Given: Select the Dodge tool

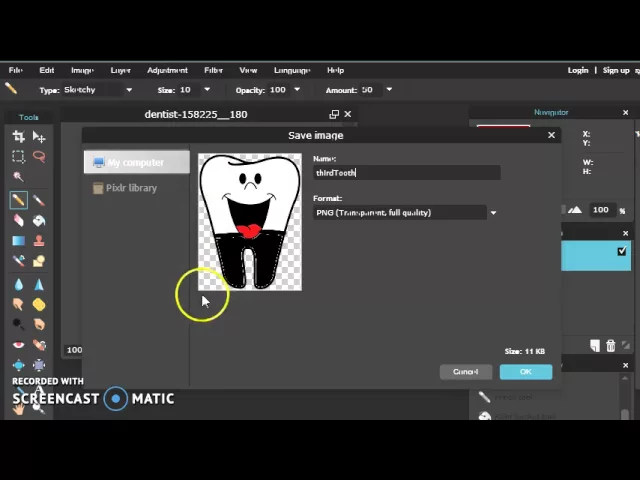Looking at the screenshot, I should click(18, 324).
